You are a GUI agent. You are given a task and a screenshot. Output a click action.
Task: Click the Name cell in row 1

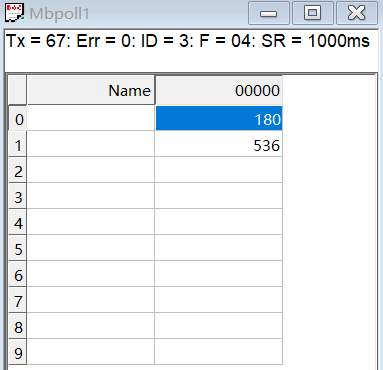(91, 144)
